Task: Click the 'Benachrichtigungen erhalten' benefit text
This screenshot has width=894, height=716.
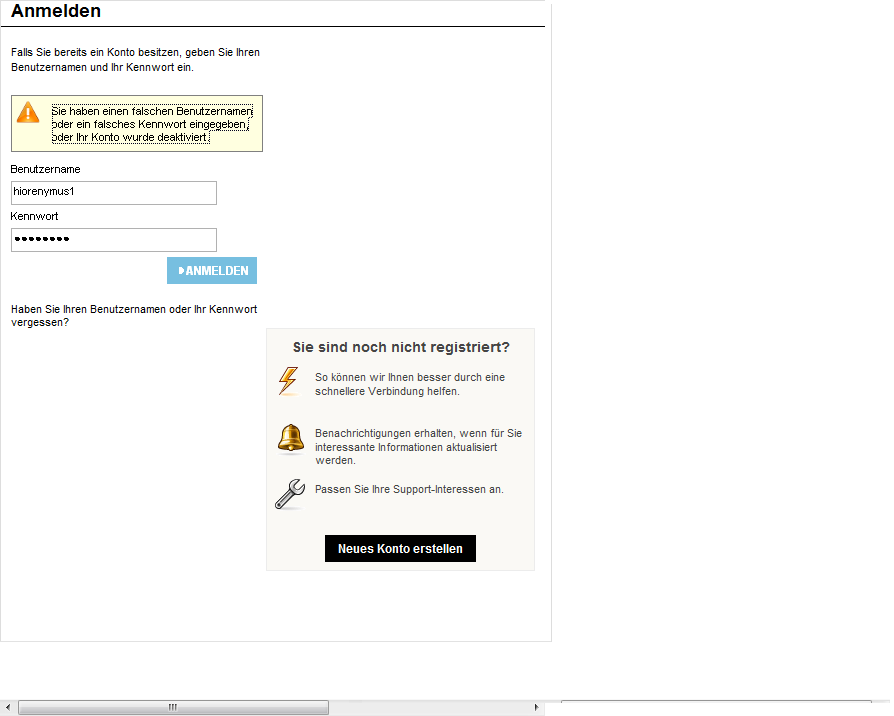Action: point(418,447)
